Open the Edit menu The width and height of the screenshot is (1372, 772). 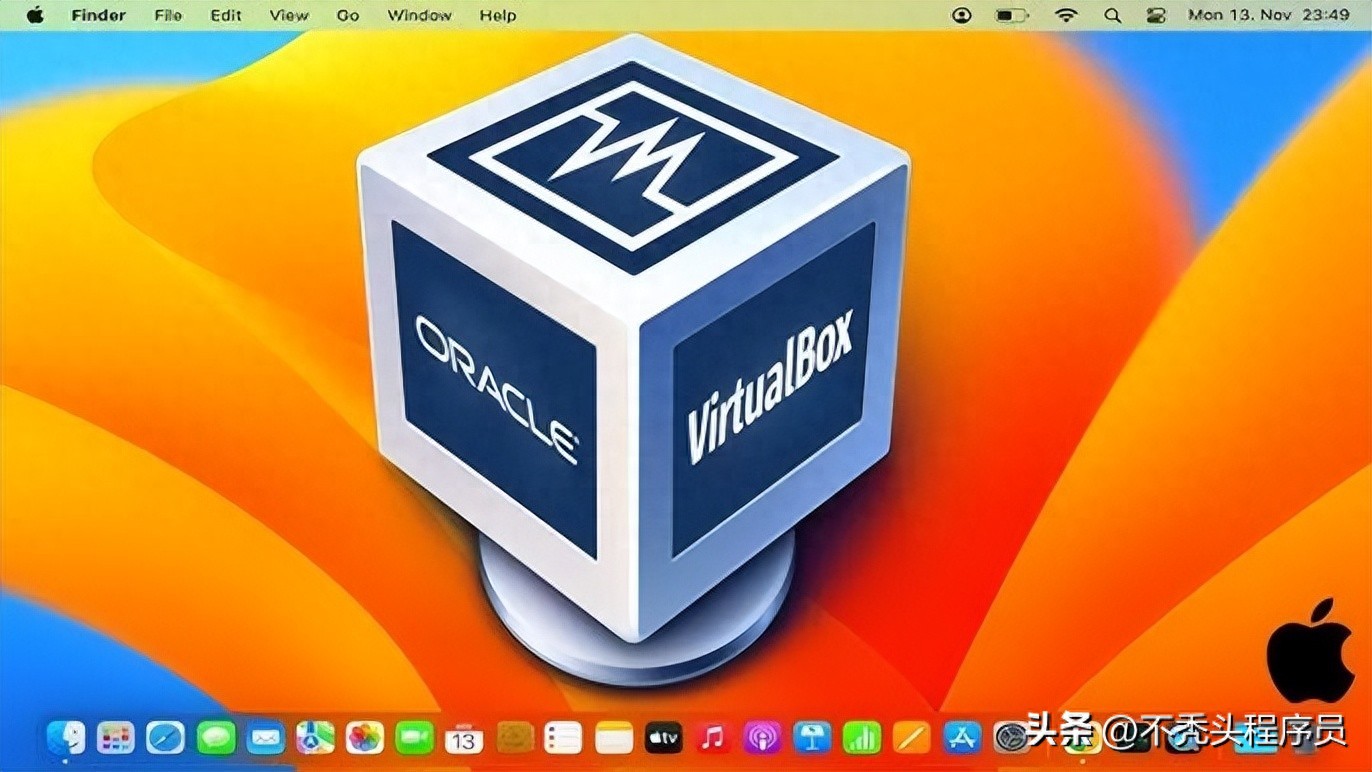pos(225,15)
